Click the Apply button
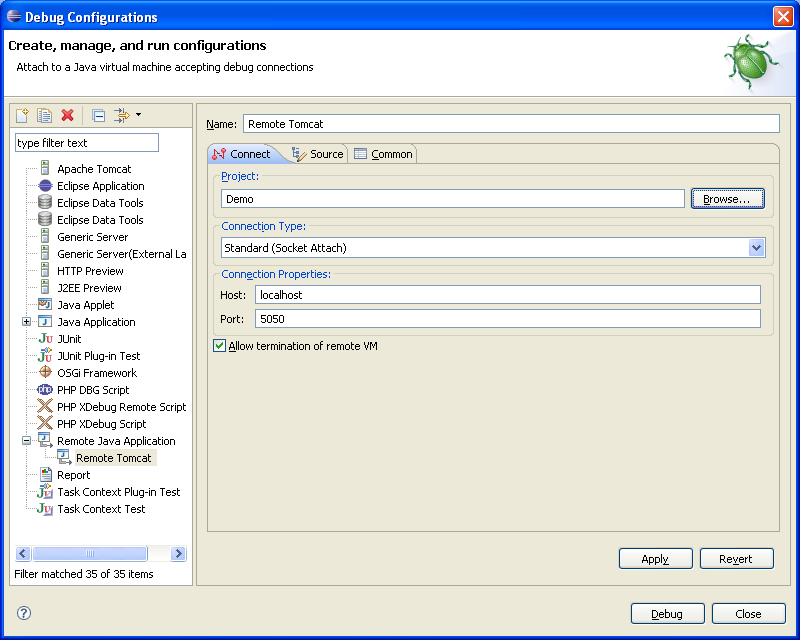 coord(655,559)
